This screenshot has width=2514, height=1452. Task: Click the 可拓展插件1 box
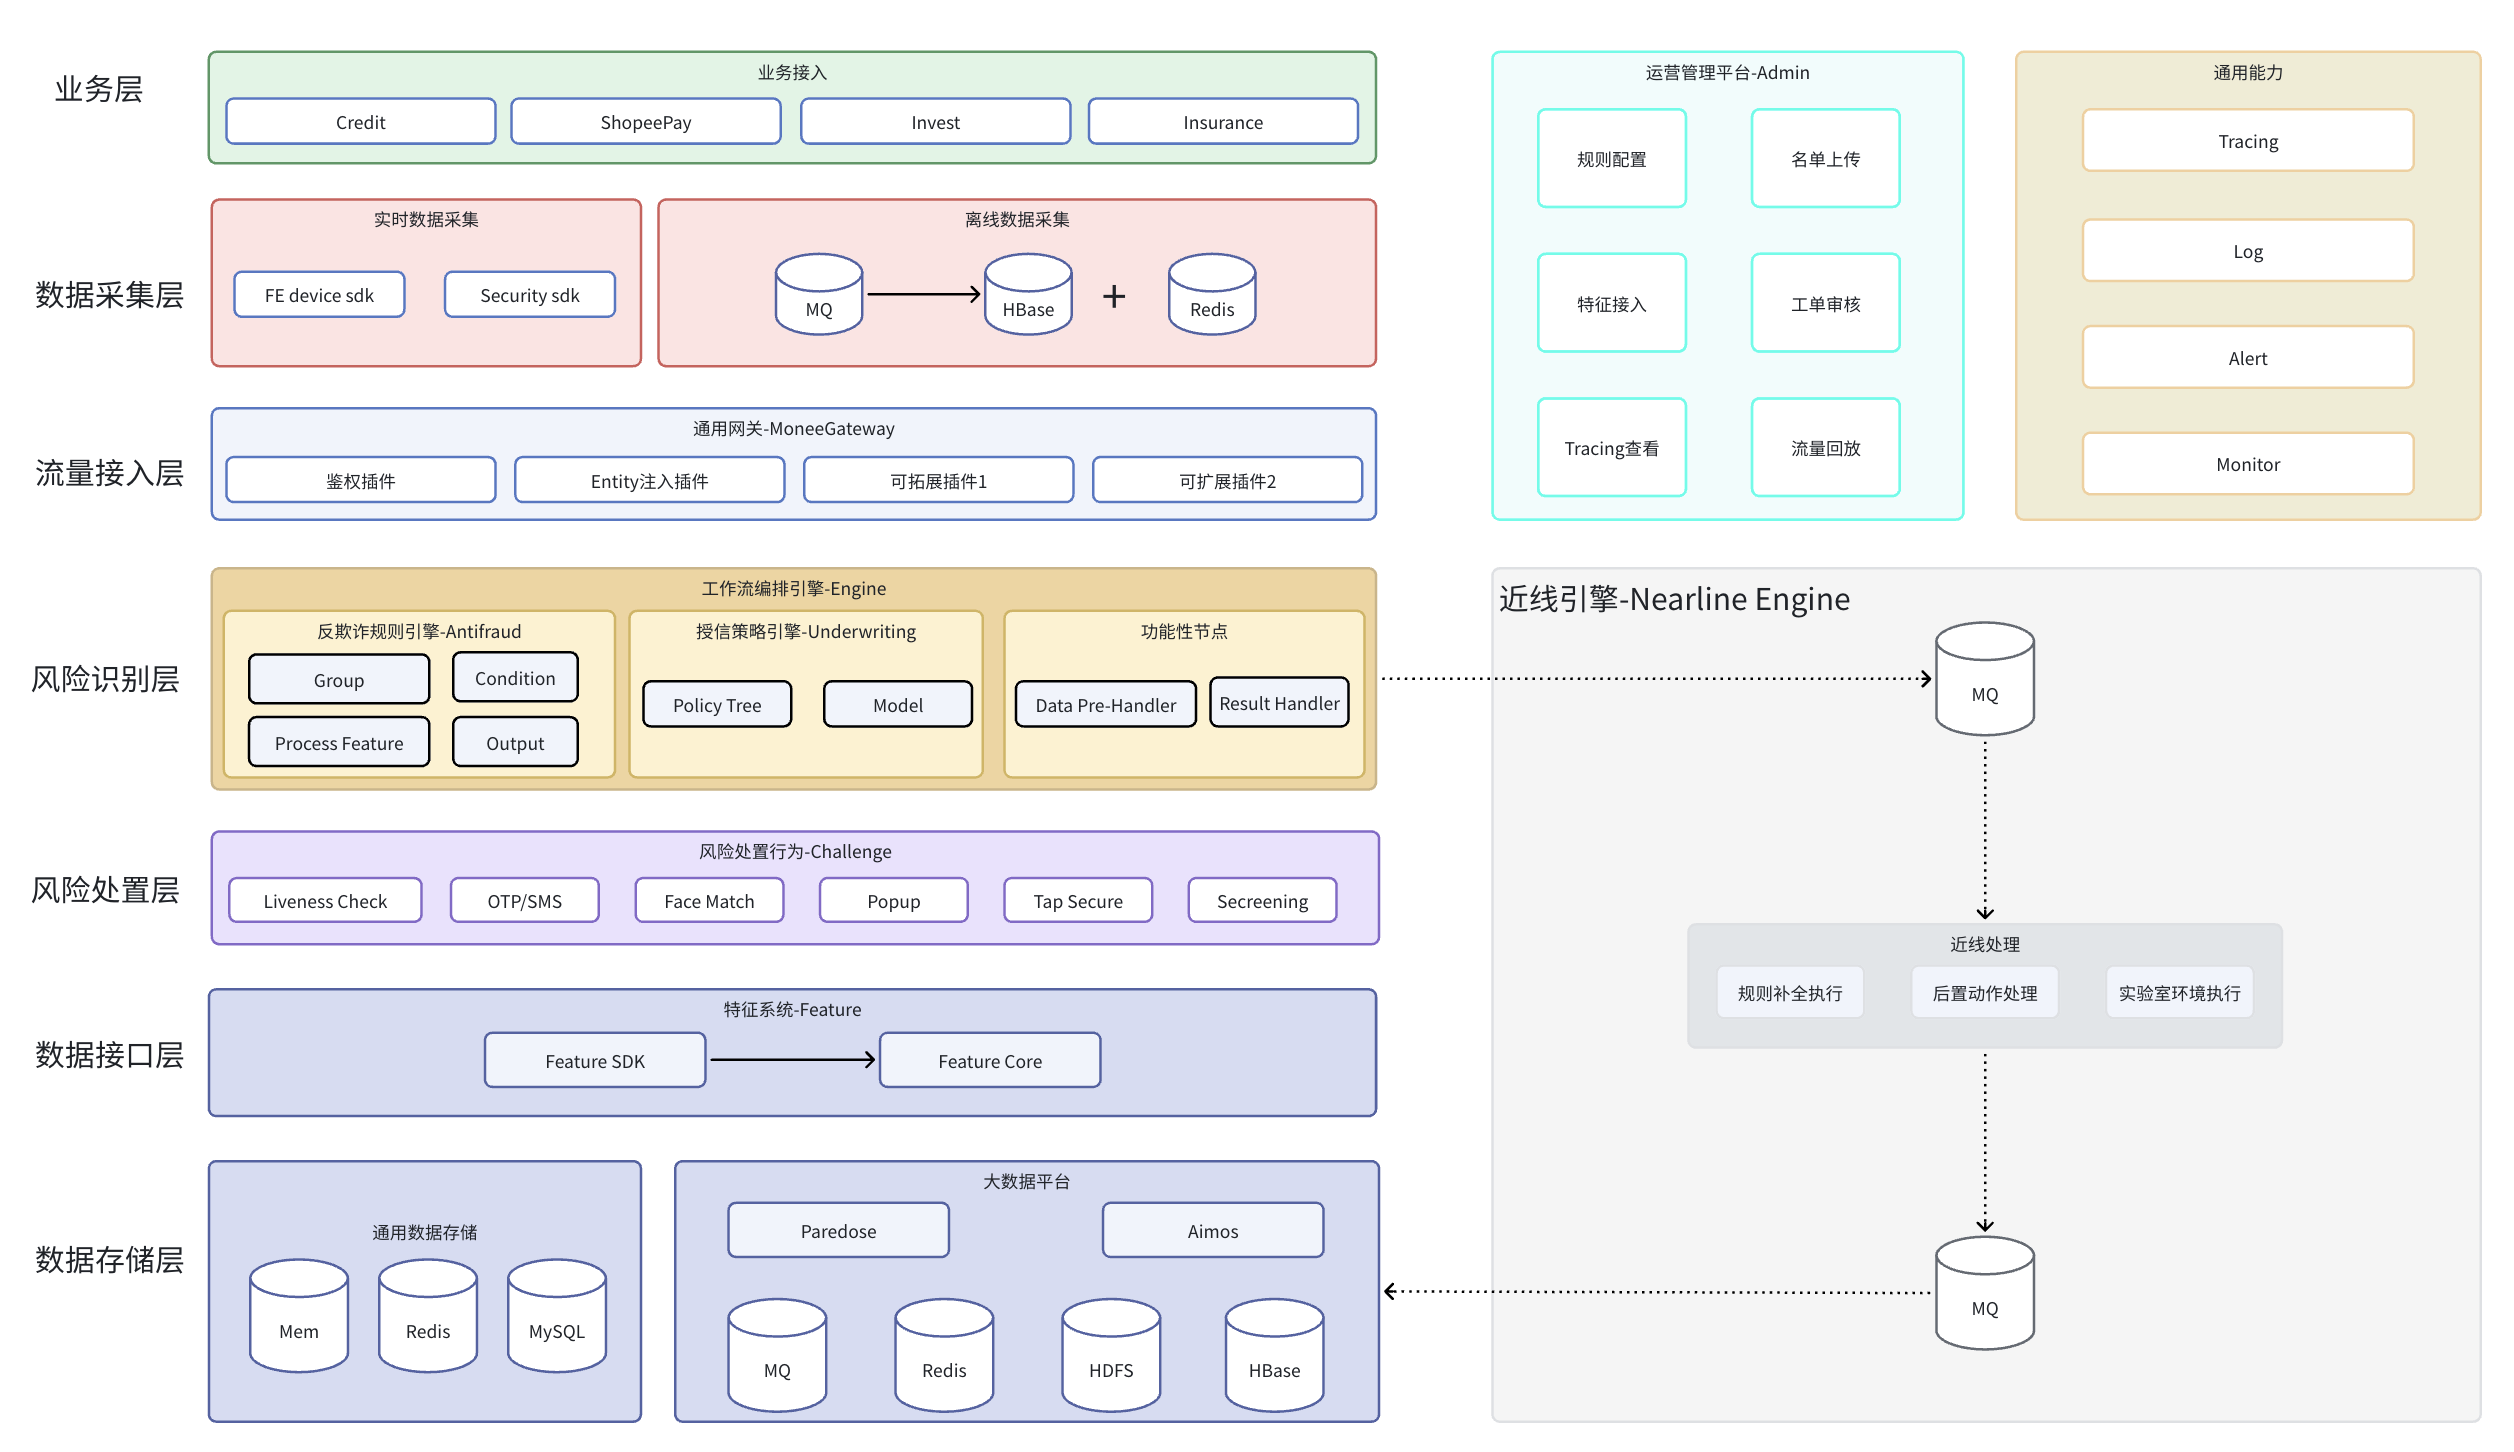(x=939, y=480)
